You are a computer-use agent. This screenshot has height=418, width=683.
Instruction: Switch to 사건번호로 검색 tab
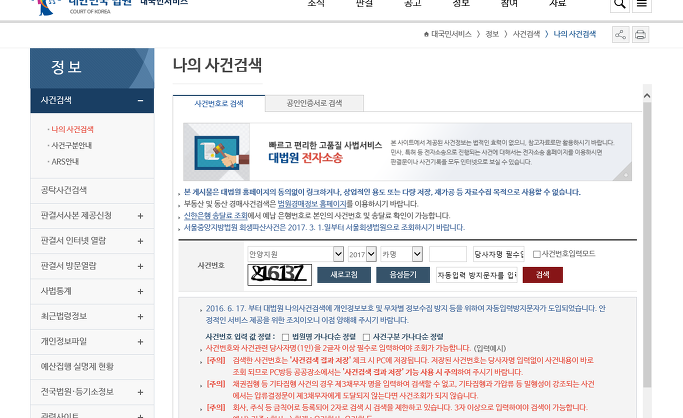point(219,104)
